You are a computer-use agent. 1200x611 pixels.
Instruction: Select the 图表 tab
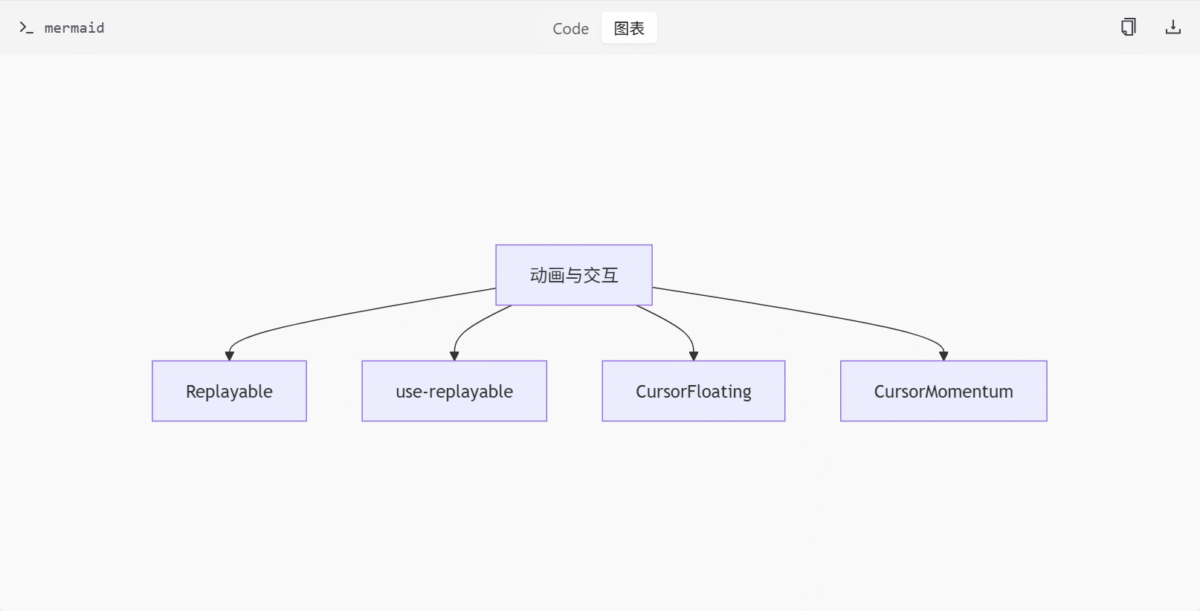click(629, 28)
